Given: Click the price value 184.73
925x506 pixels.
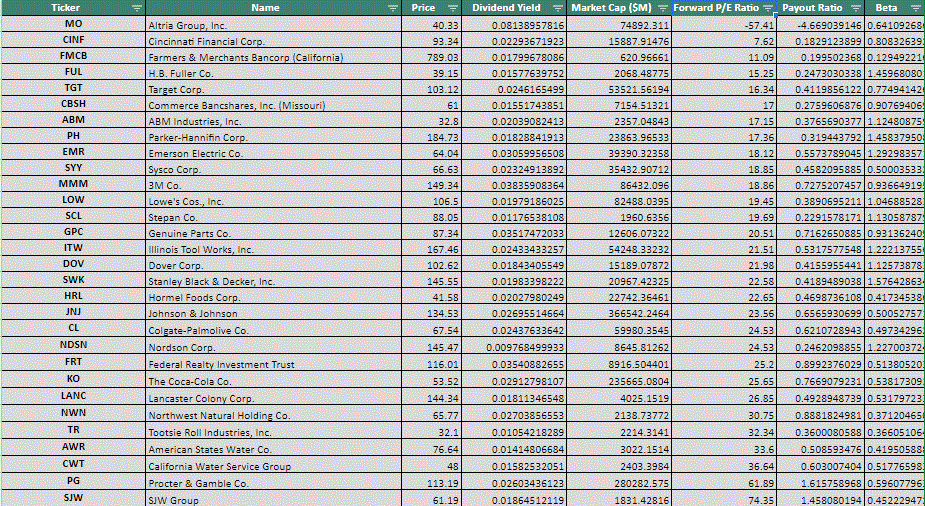Looking at the screenshot, I should 432,136.
